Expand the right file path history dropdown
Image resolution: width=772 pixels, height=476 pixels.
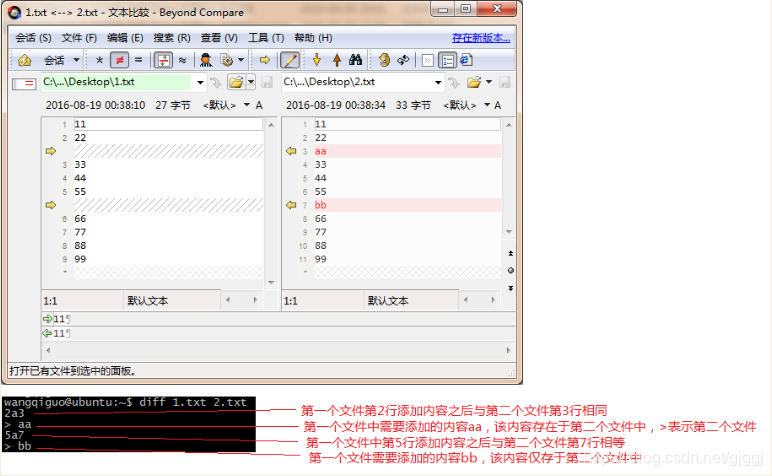[438, 82]
